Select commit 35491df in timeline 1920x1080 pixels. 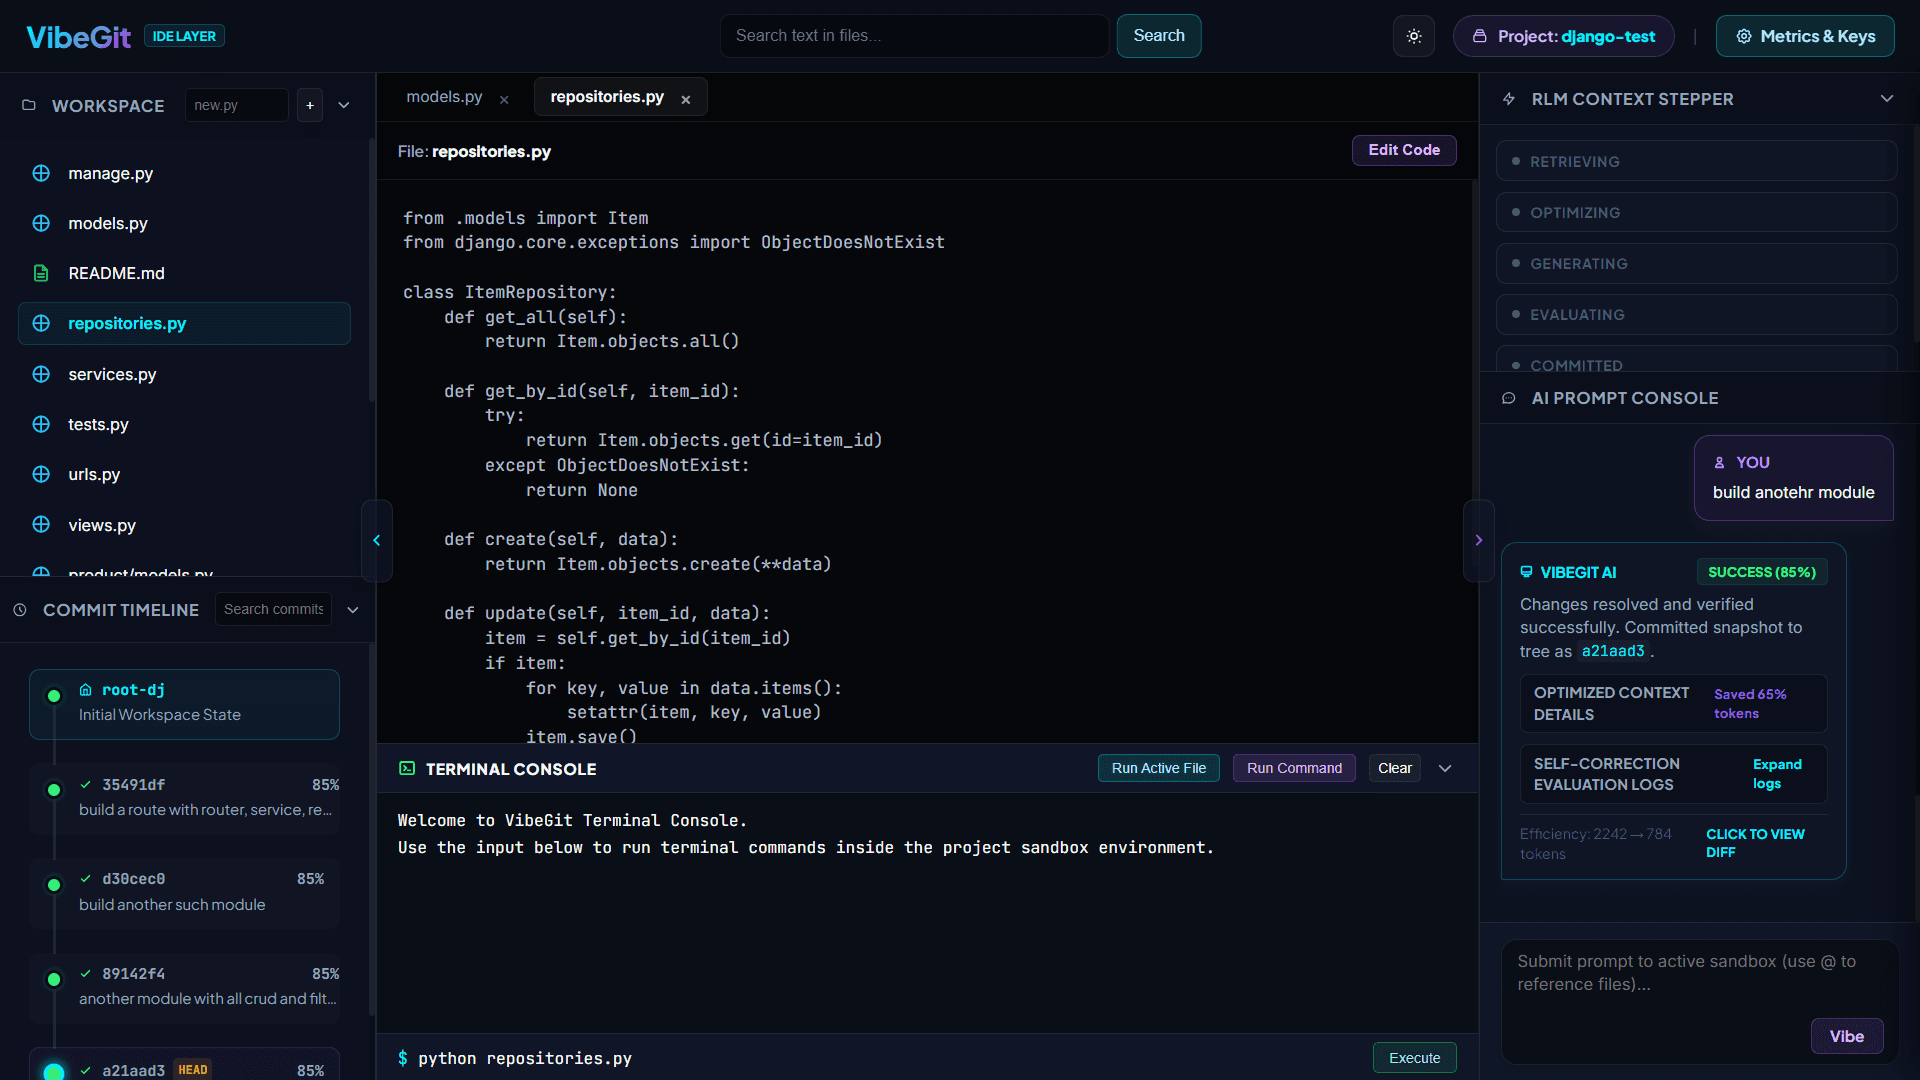184,797
